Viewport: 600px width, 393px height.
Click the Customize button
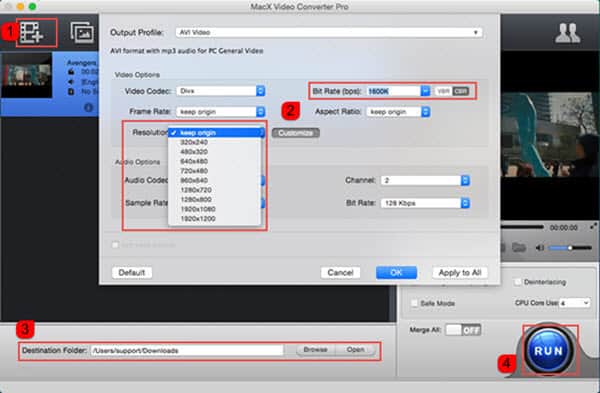click(x=296, y=133)
